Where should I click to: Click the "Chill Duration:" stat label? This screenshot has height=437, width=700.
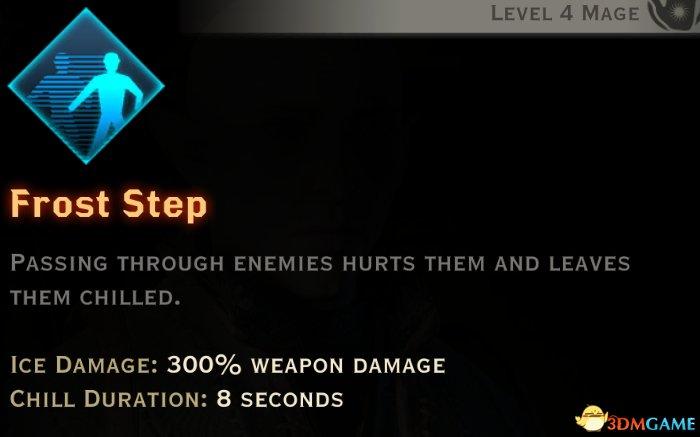[x=109, y=399]
